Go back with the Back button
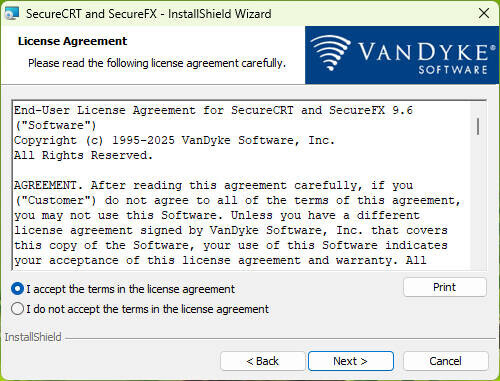The width and height of the screenshot is (500, 381). pos(262,361)
